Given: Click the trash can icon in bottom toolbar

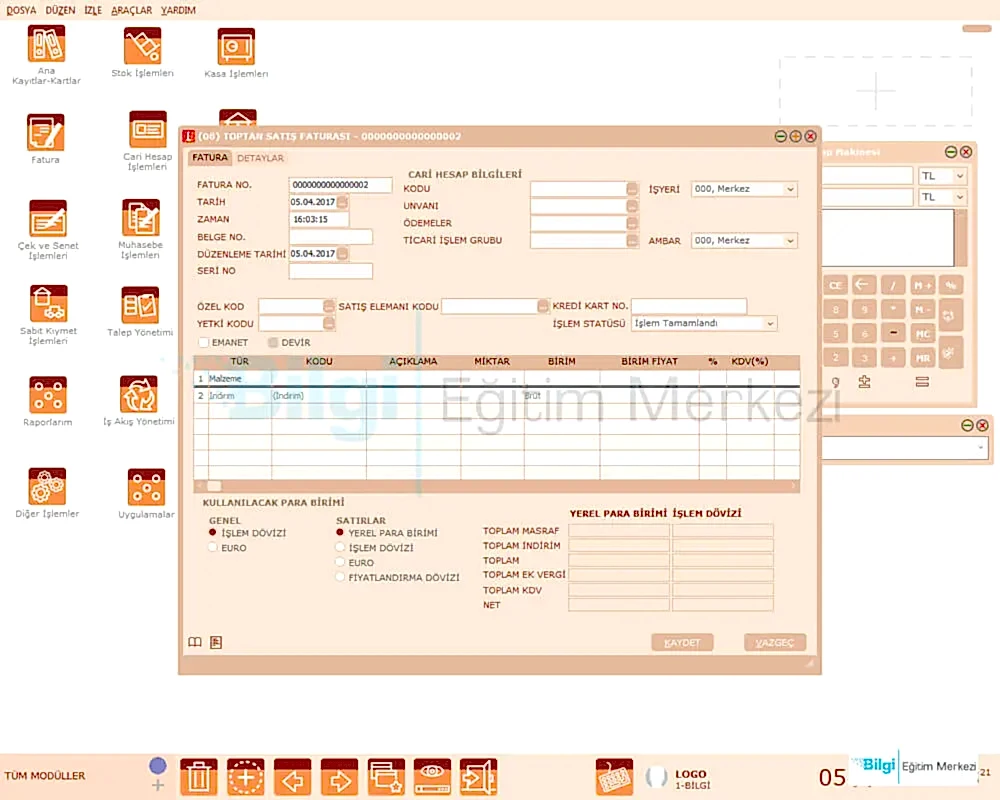Looking at the screenshot, I should (x=199, y=776).
